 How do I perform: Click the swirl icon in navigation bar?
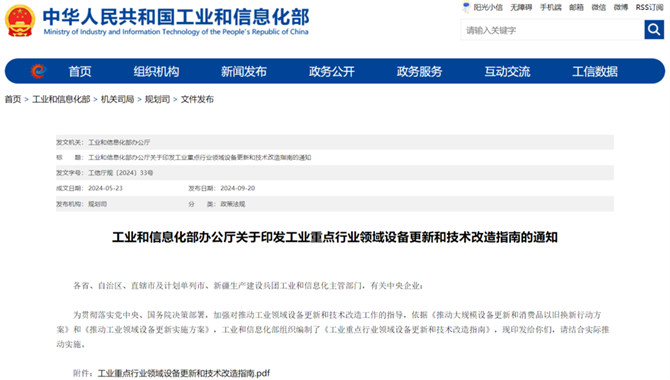[38, 71]
